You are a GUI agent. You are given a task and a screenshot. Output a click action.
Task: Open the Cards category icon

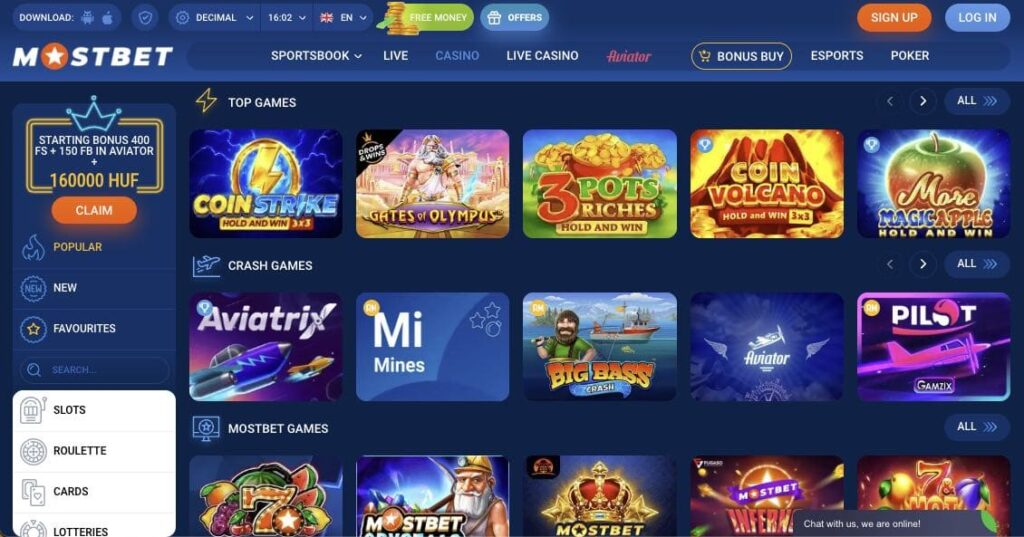33,492
